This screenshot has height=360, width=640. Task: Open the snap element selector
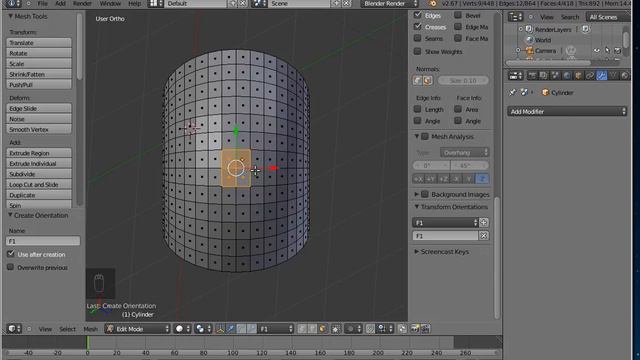(386, 329)
